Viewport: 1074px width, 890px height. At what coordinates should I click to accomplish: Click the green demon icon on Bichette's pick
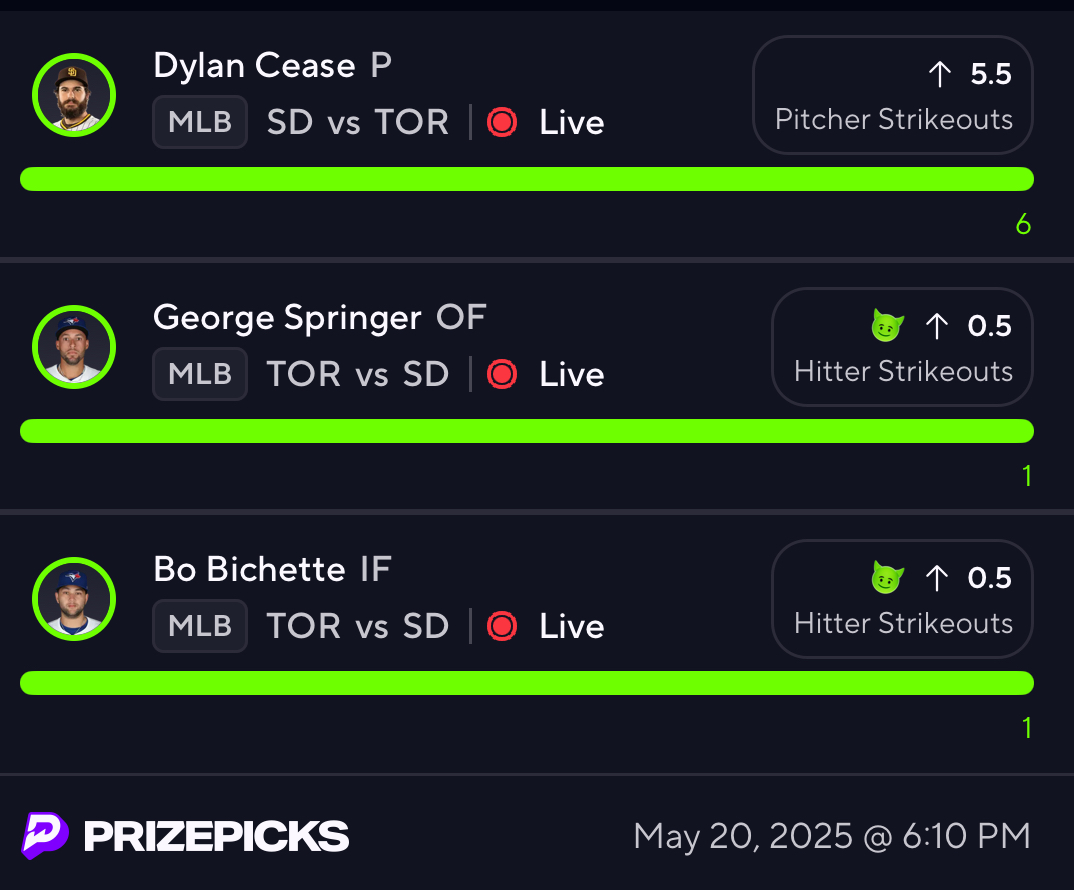click(887, 578)
